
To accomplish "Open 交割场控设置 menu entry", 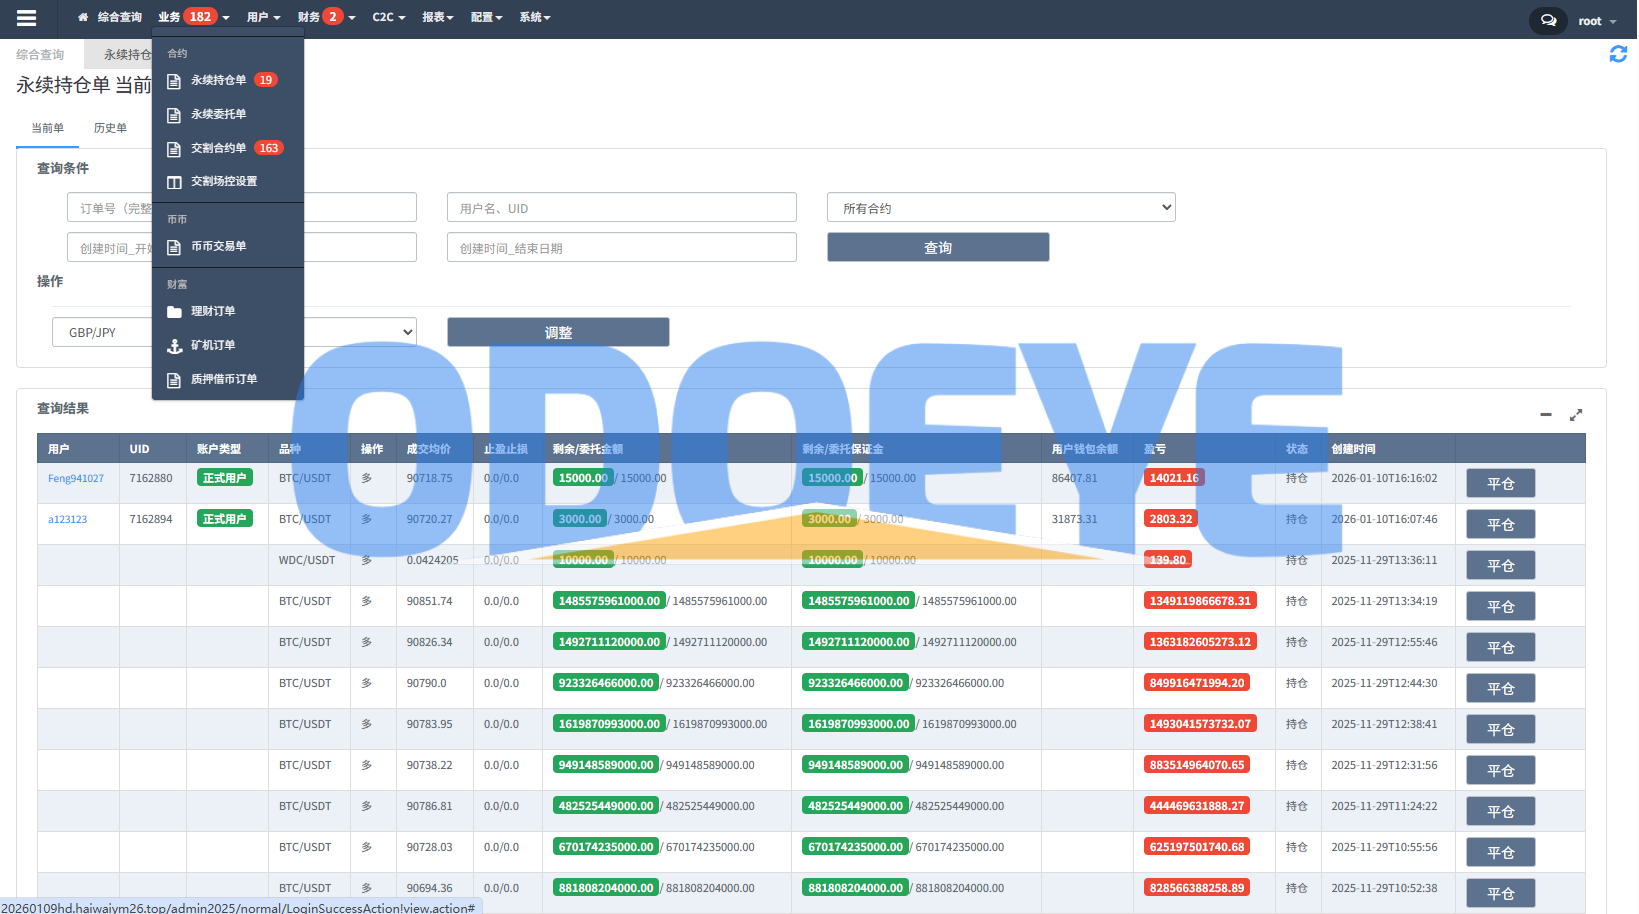I will coord(223,182).
